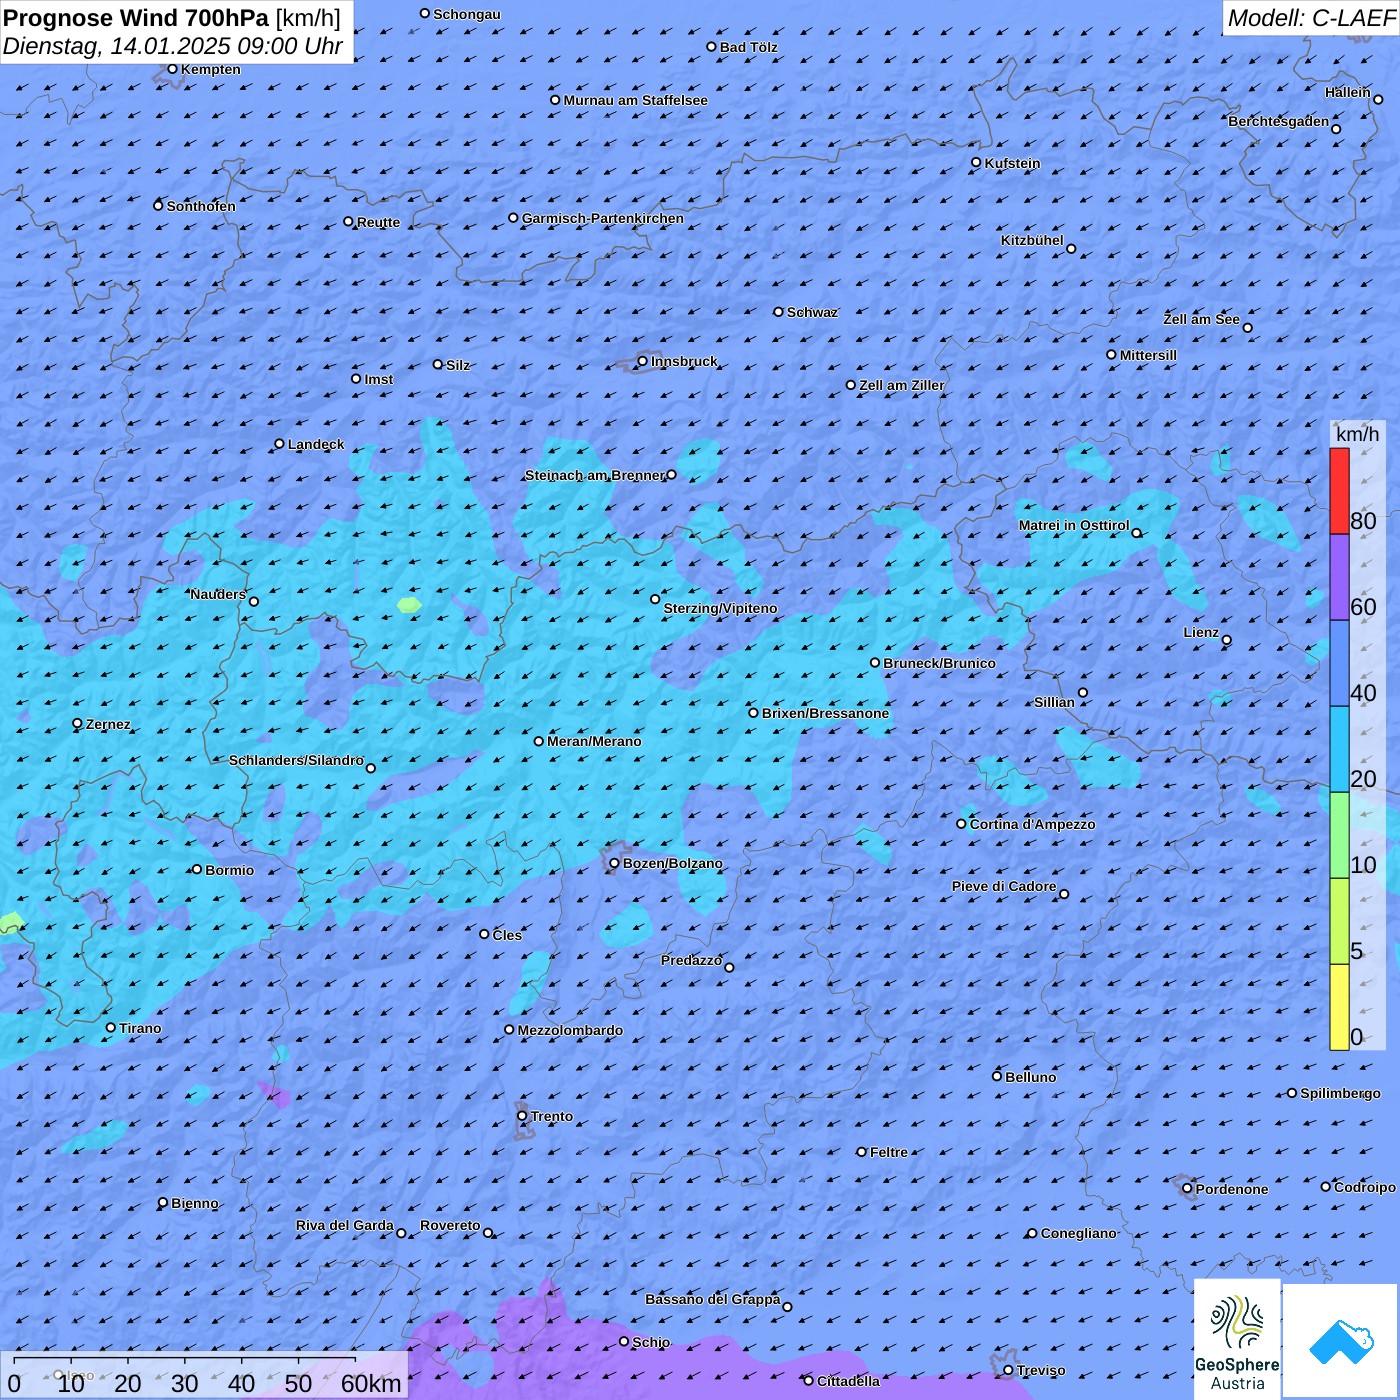
Task: Click the red color legend segment above 80
Action: 1339,491
